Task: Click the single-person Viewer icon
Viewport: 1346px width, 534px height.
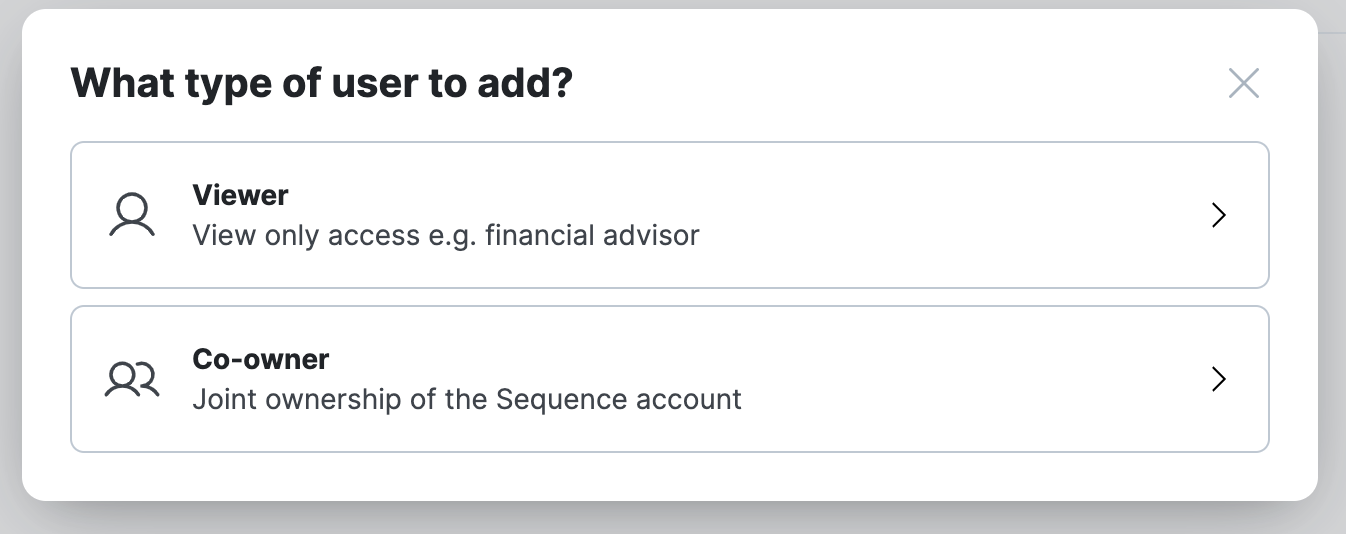Action: point(132,215)
